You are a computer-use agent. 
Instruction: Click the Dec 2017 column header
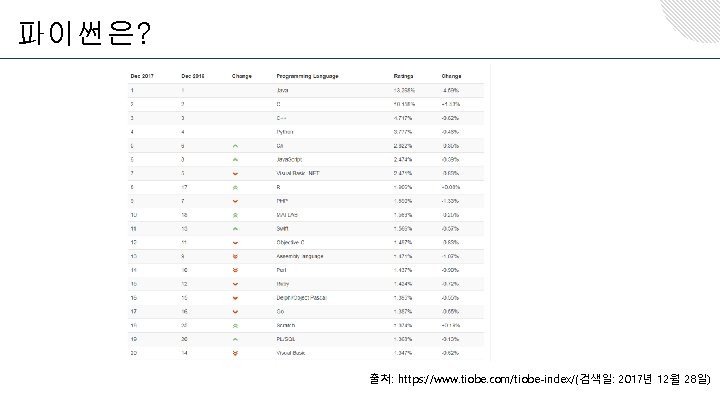(x=141, y=76)
